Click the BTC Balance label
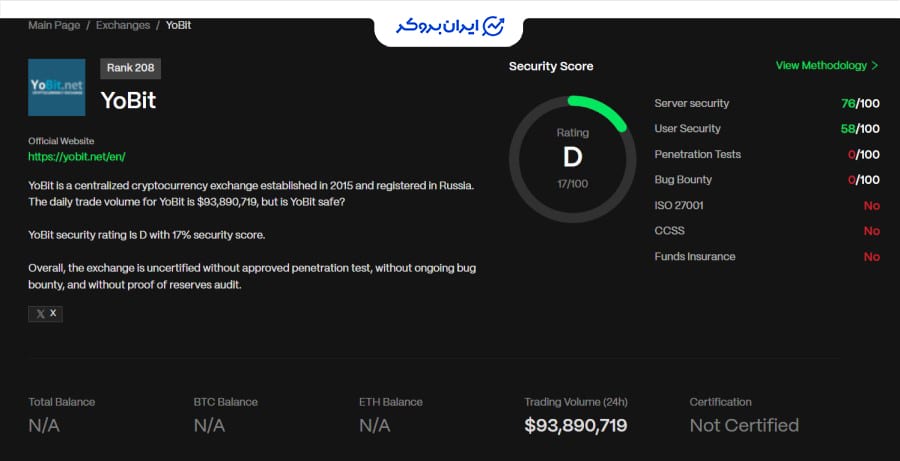Screen dimensions: 900x461 (x=226, y=402)
